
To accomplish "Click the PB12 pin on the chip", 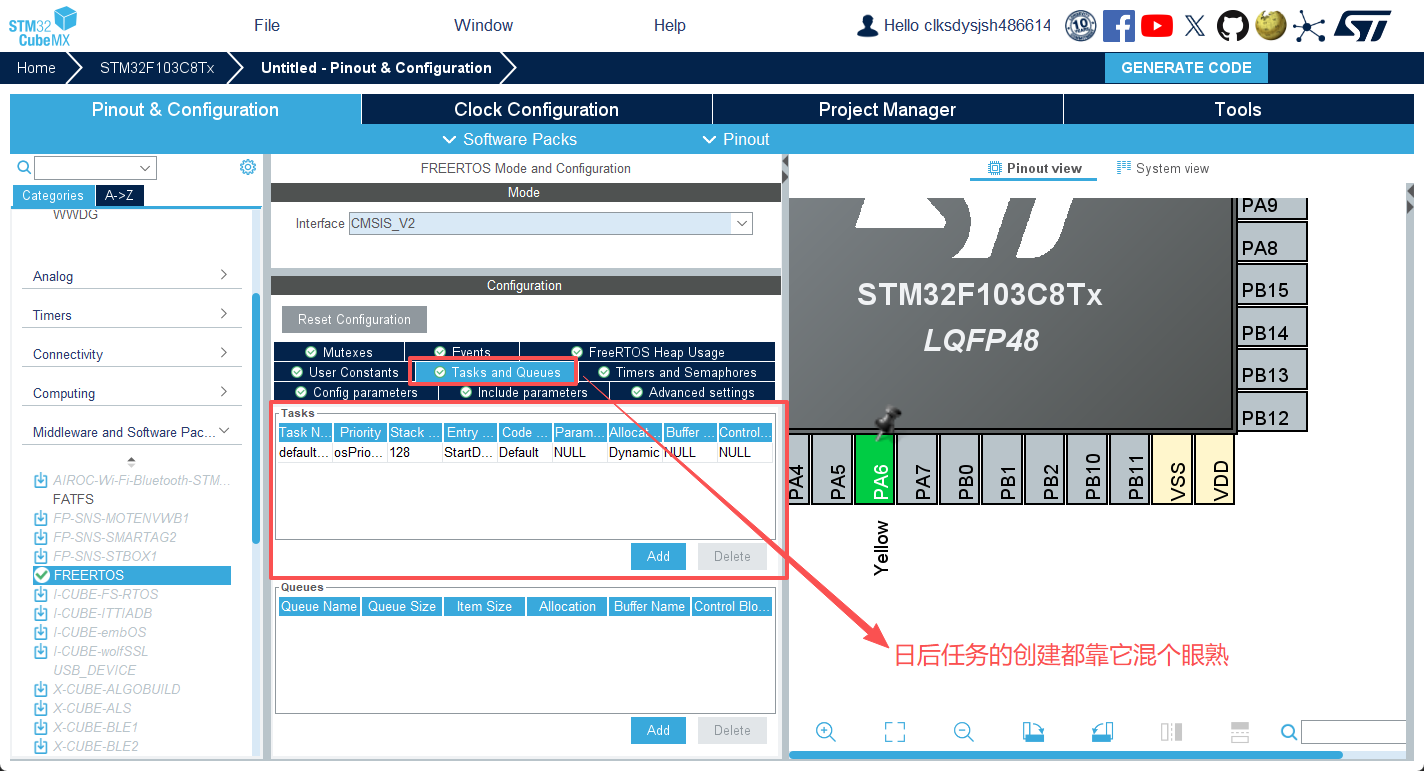I will pos(1272,411).
